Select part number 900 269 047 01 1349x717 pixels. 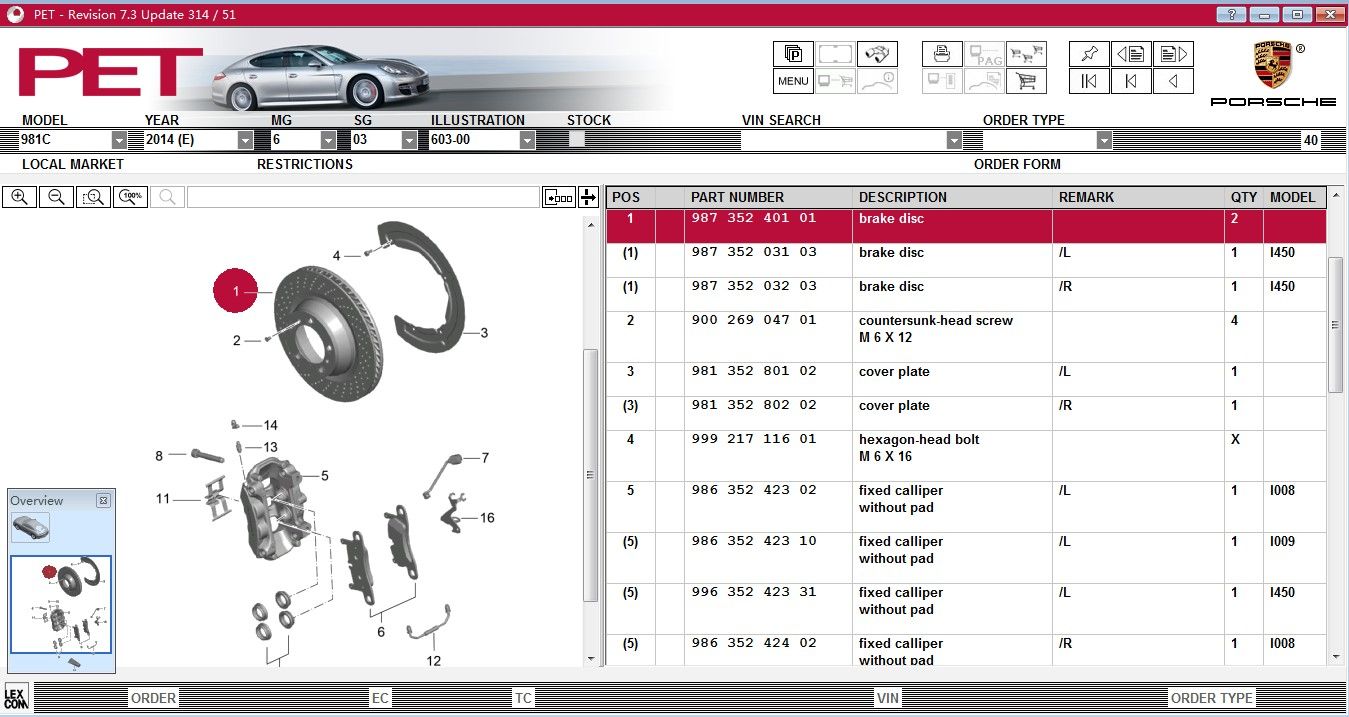pos(754,320)
